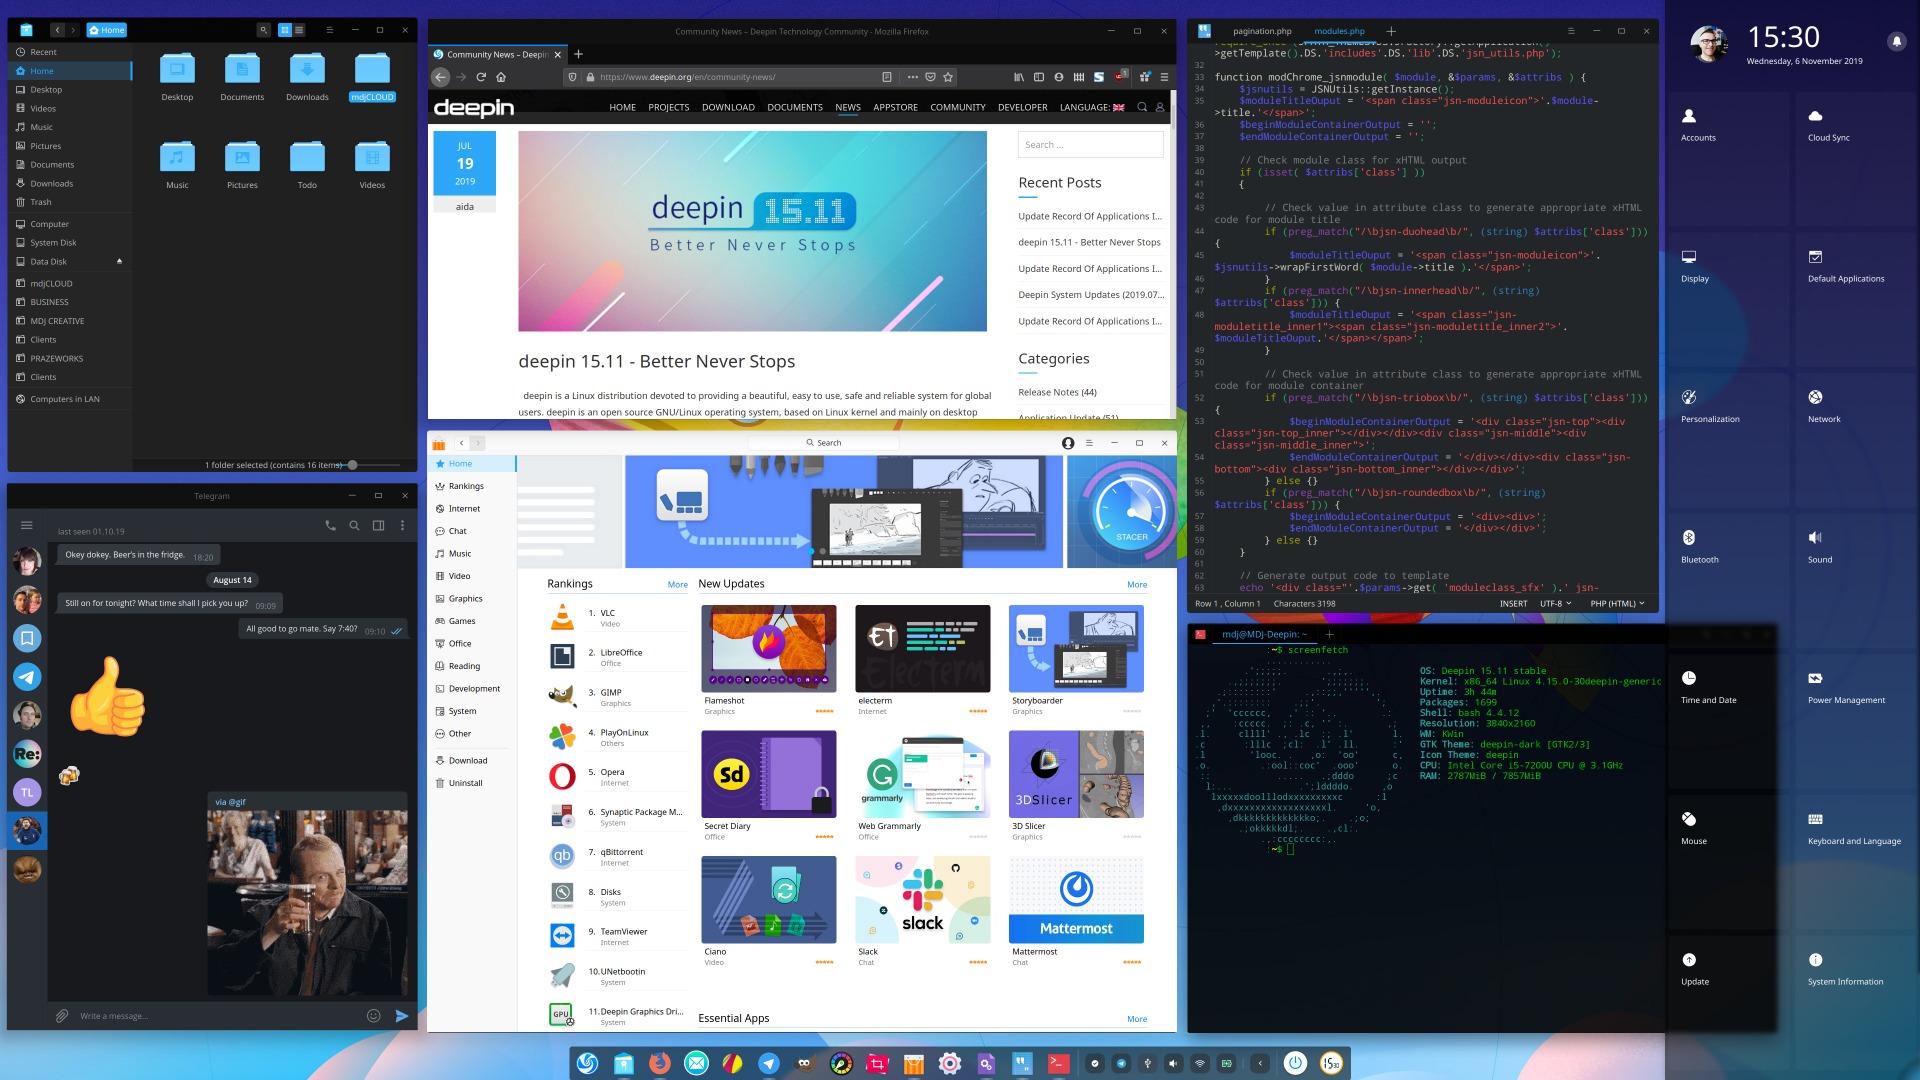1920x1080 pixels.
Task: Click the notification bell in the control center
Action: [1896, 41]
